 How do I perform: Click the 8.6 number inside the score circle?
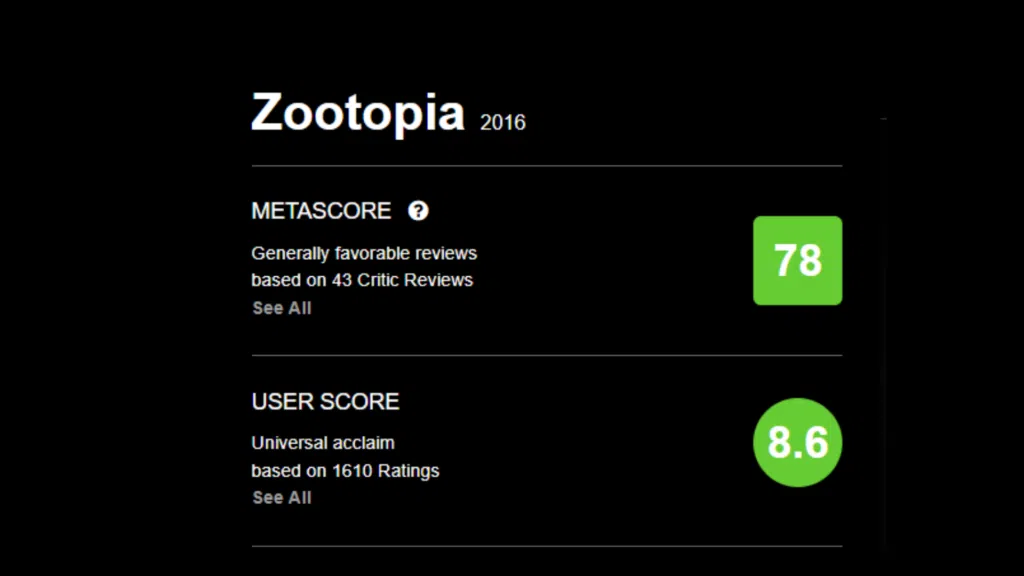point(797,441)
